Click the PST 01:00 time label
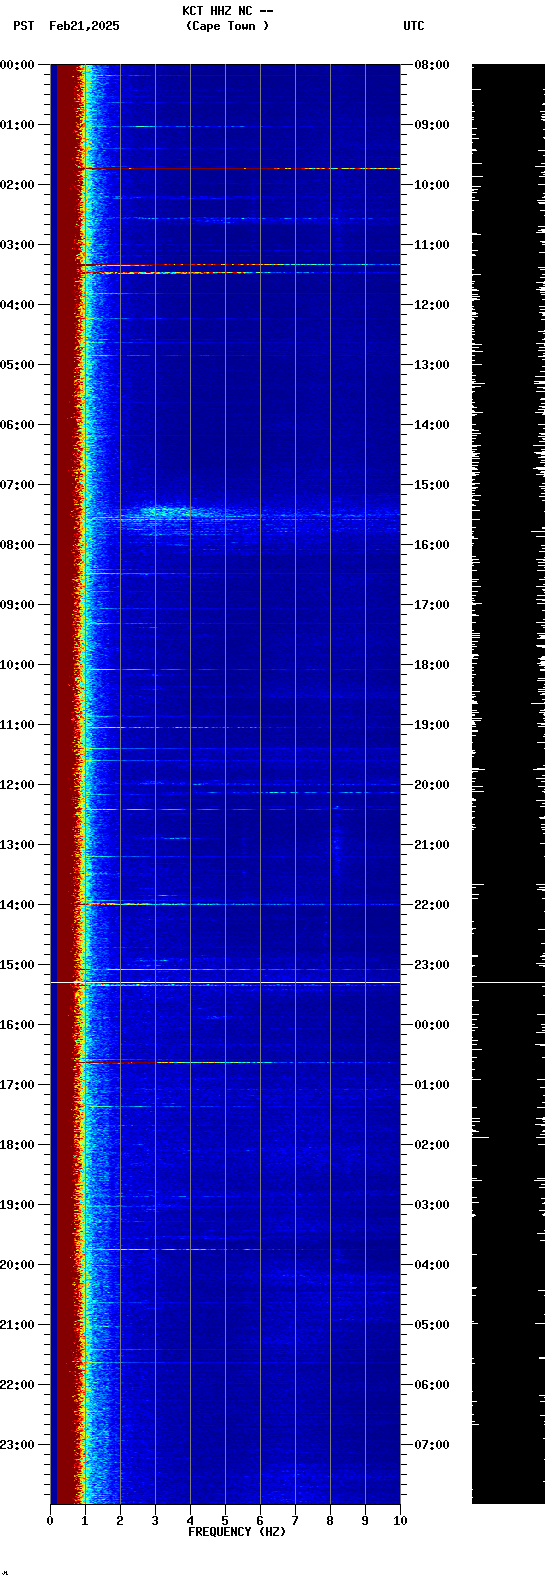 pyautogui.click(x=17, y=125)
